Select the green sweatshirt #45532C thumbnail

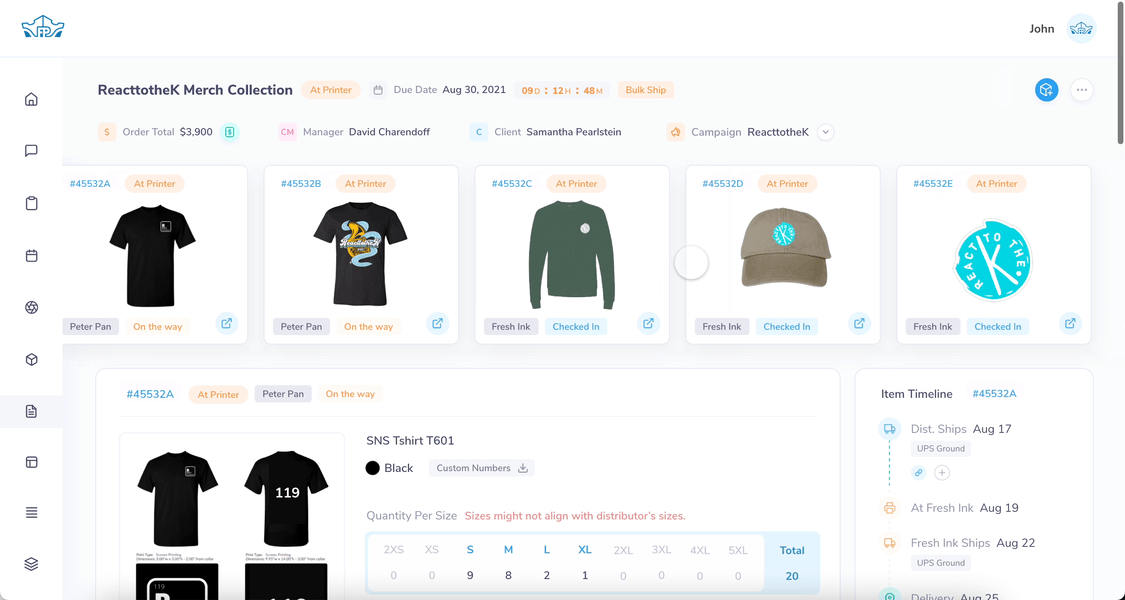[572, 255]
